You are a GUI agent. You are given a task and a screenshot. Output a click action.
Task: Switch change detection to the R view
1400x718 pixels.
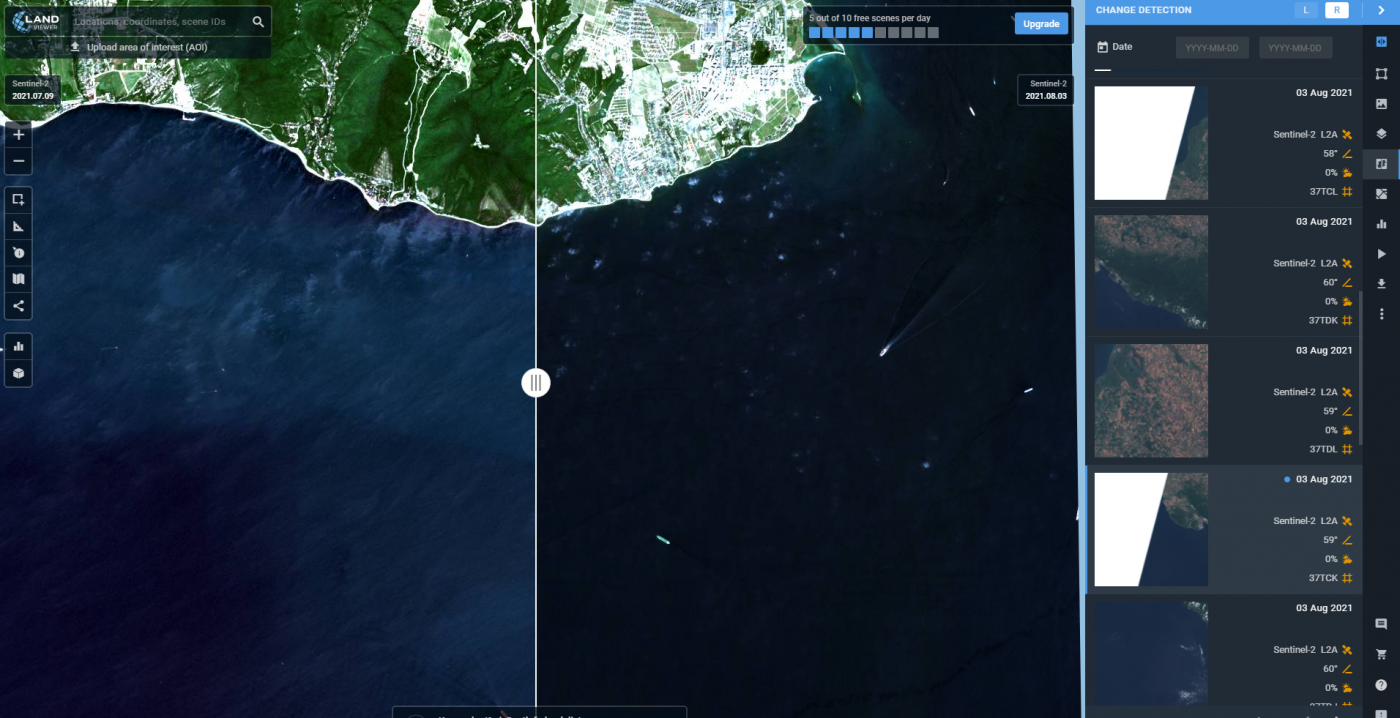1337,10
